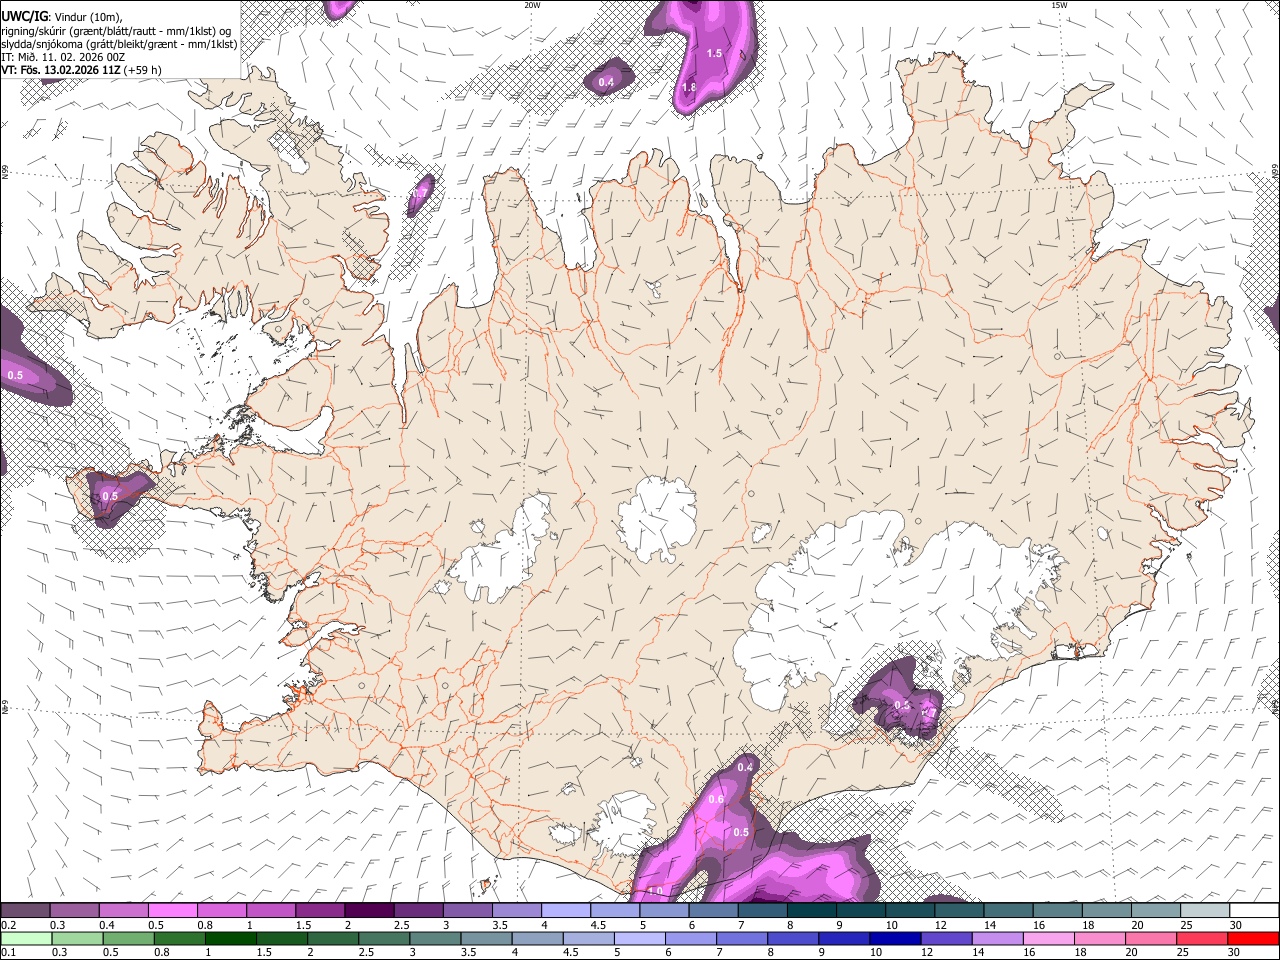This screenshot has height=960, width=1280.
Task: Select top legend swatch between 4 and 4.5
Action: 566,911
